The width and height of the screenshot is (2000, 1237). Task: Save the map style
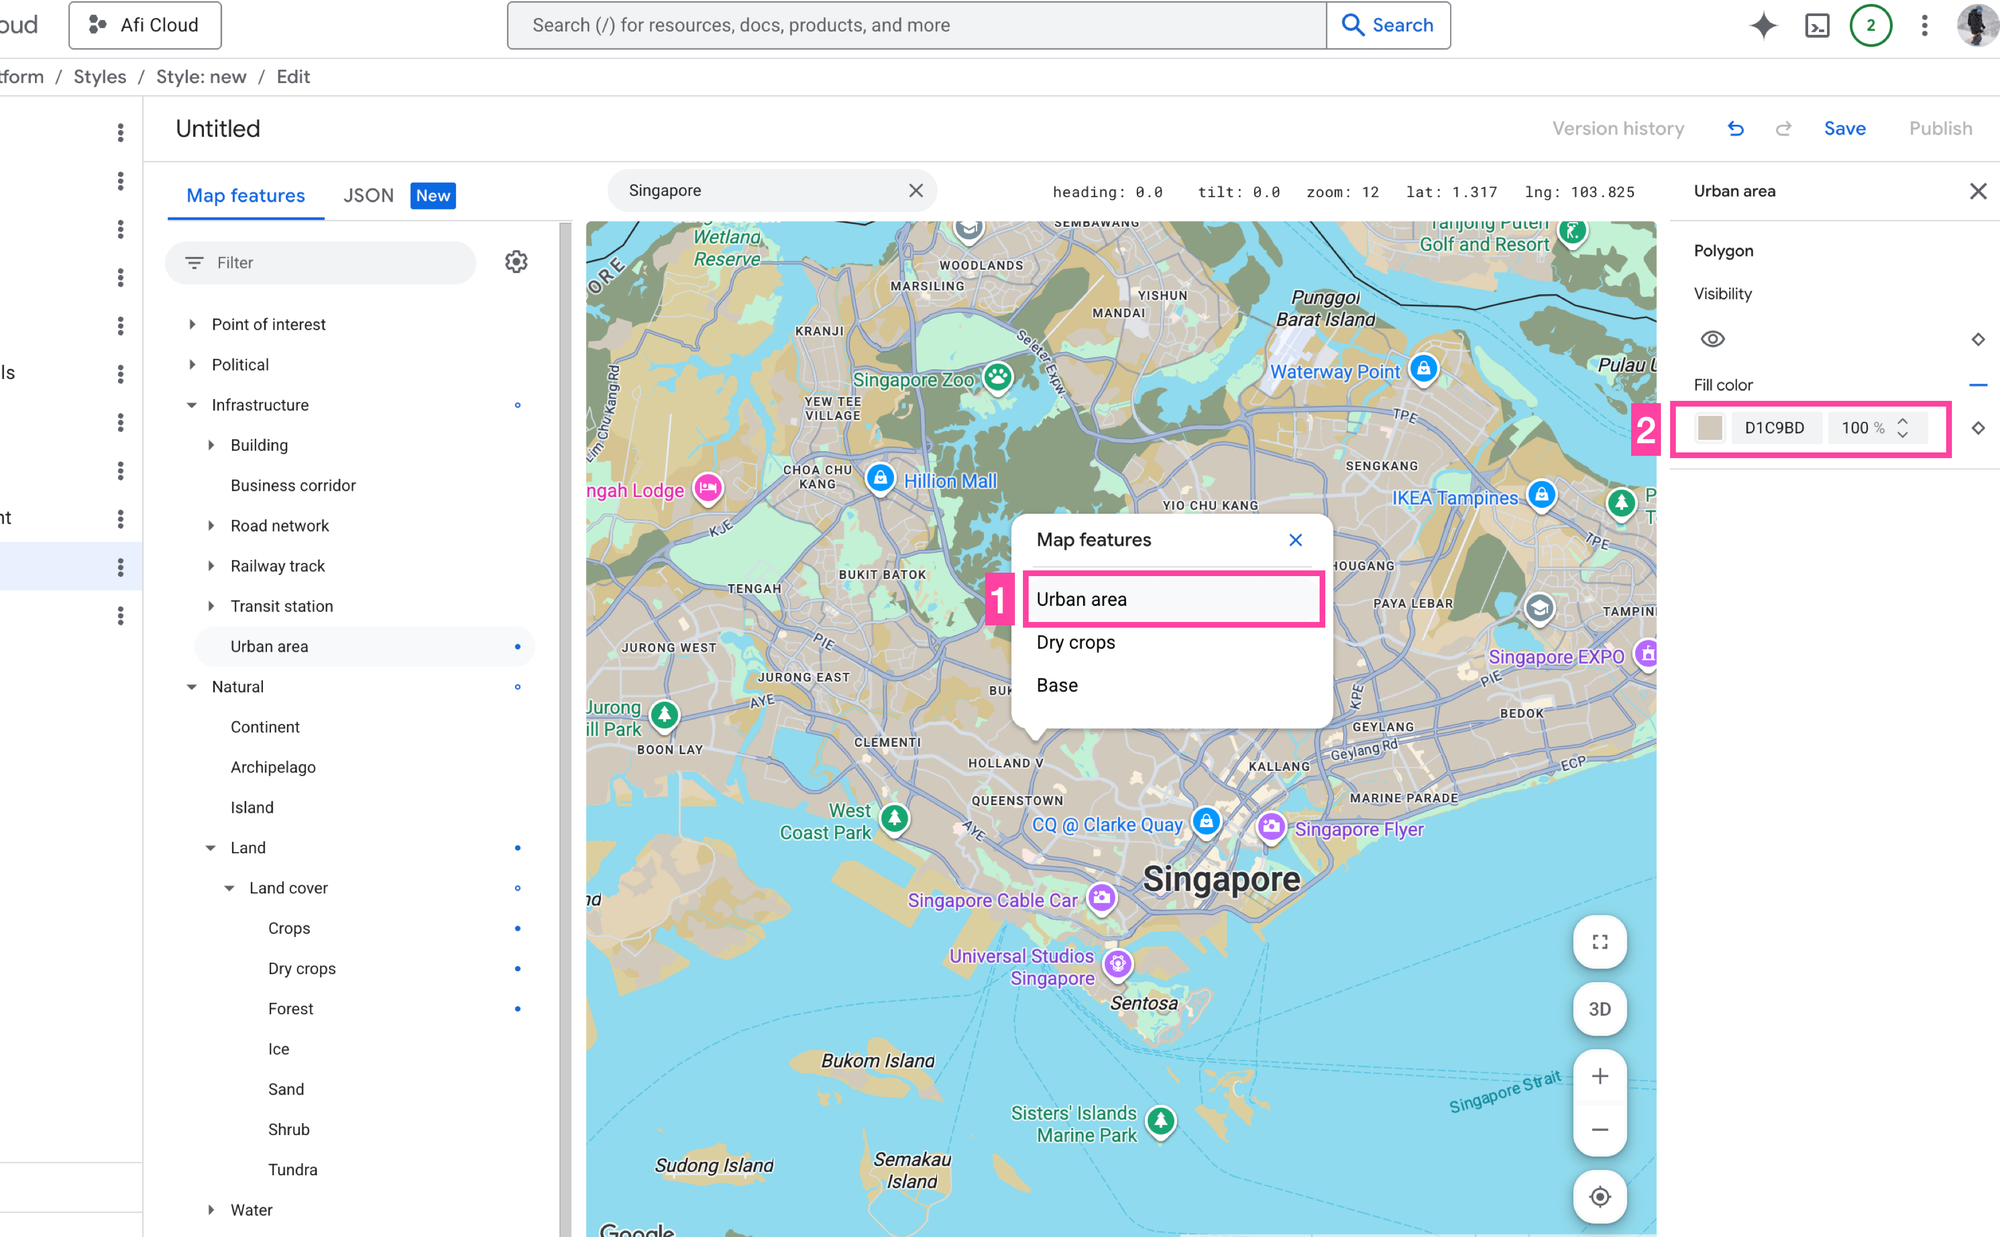click(x=1844, y=129)
